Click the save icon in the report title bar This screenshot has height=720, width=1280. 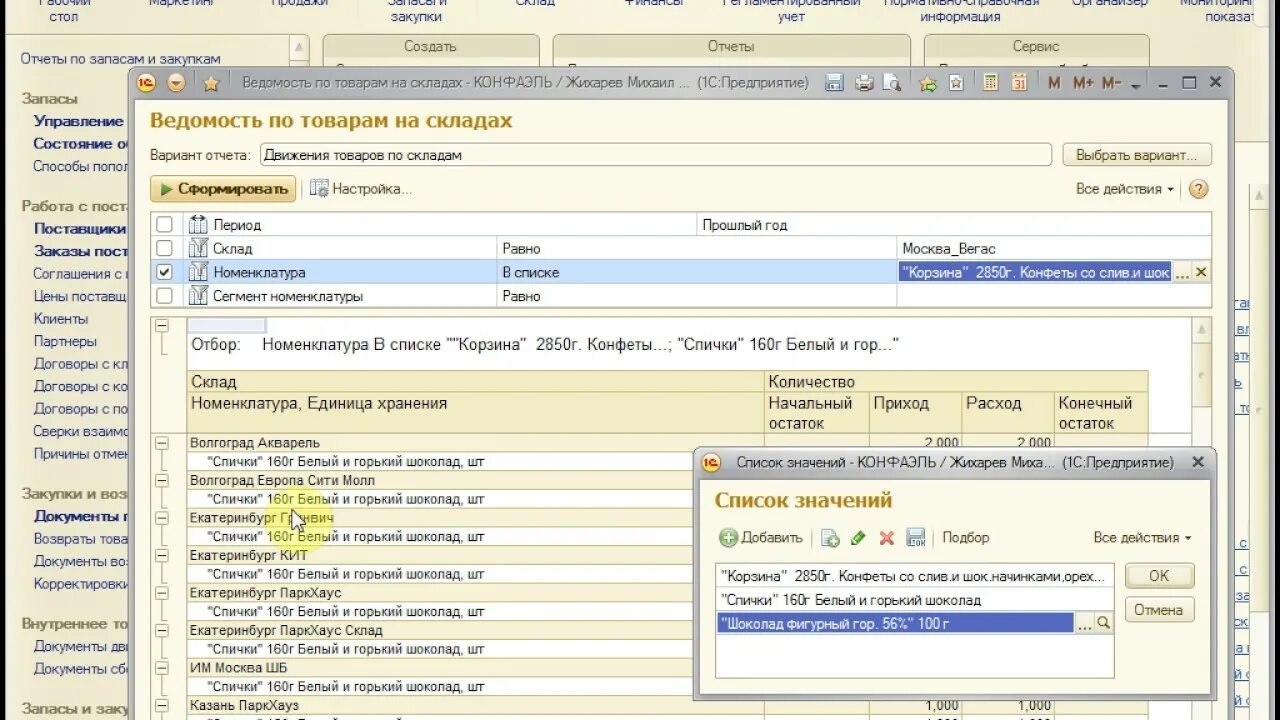point(834,84)
